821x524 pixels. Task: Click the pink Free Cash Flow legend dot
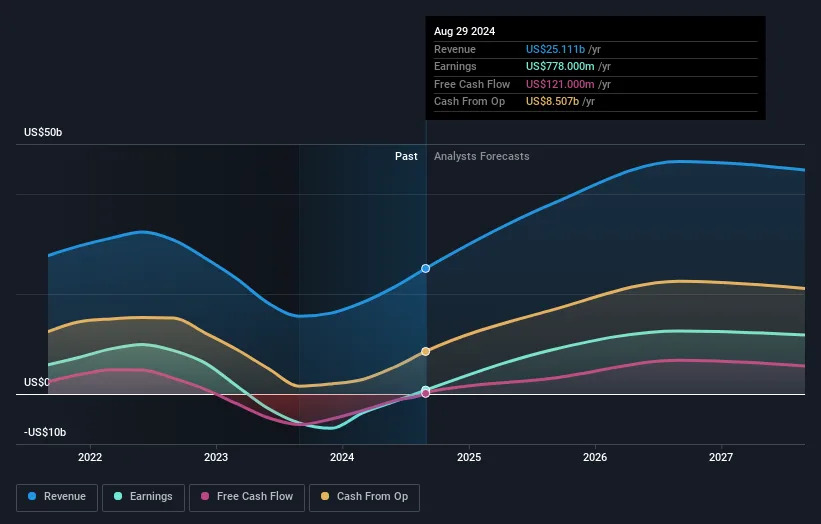[x=205, y=496]
